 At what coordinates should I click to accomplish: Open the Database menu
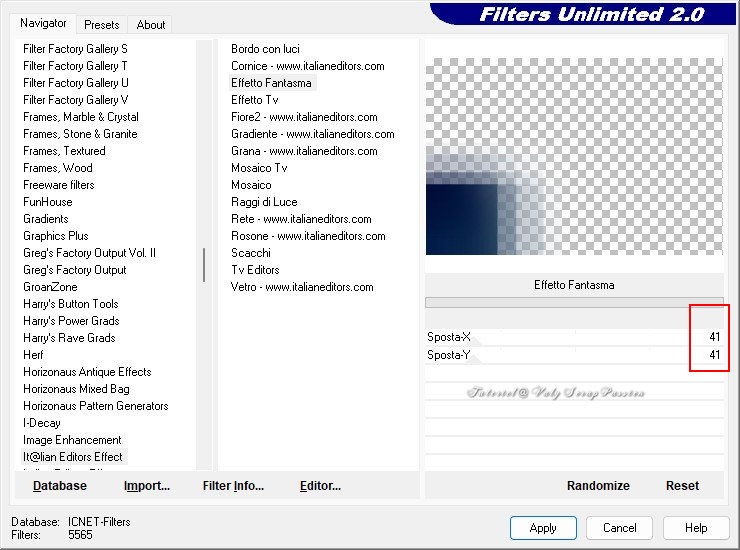[x=59, y=486]
